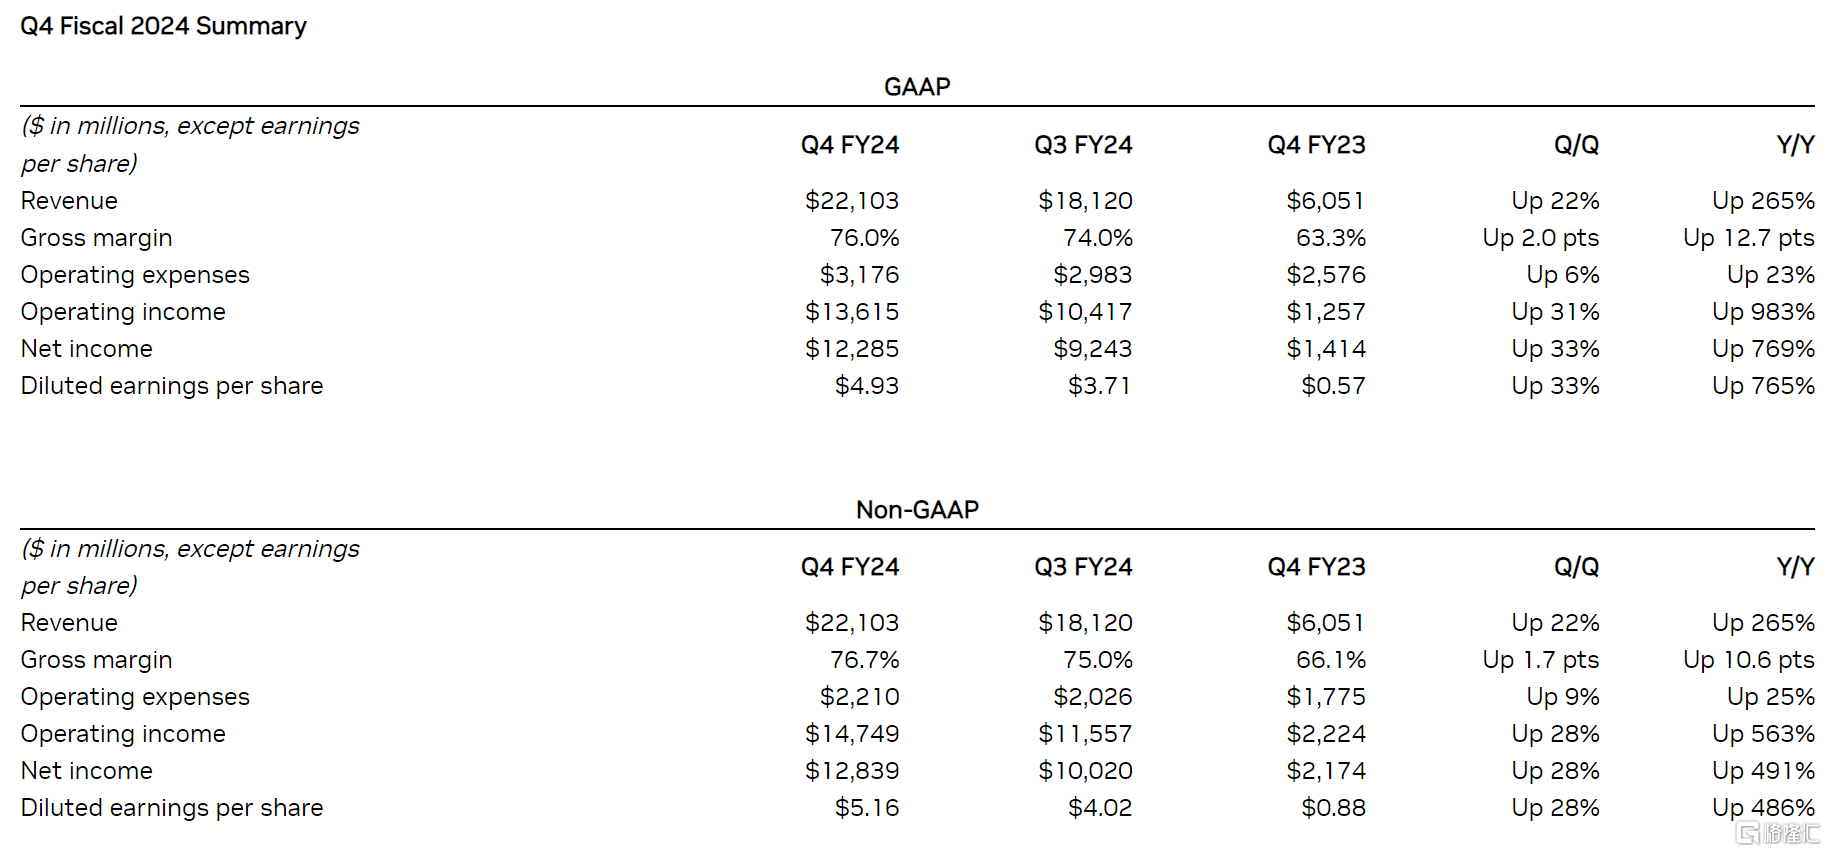This screenshot has height=853, width=1828.
Task: Click GAAP diluted EPS value $4.93
Action: pyautogui.click(x=866, y=386)
